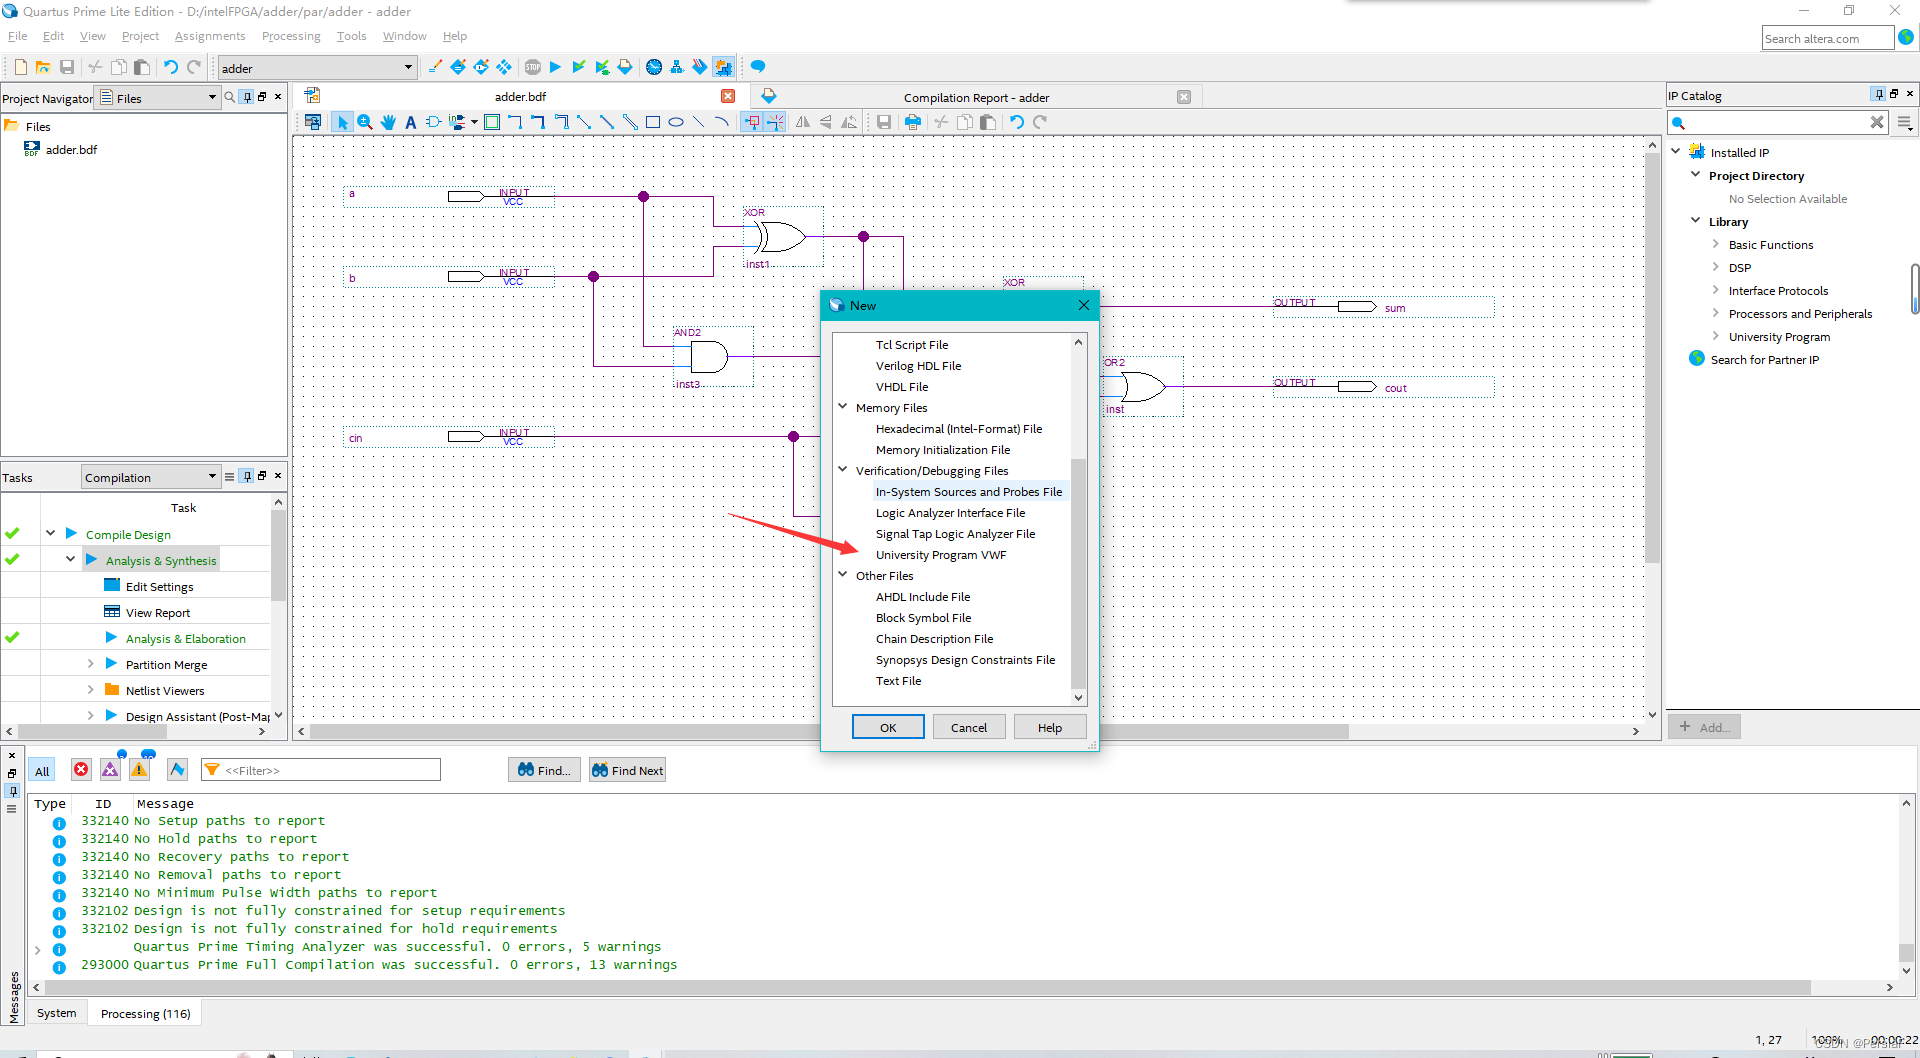Toggle warning messages filter
This screenshot has width=1920, height=1058.
tap(139, 770)
